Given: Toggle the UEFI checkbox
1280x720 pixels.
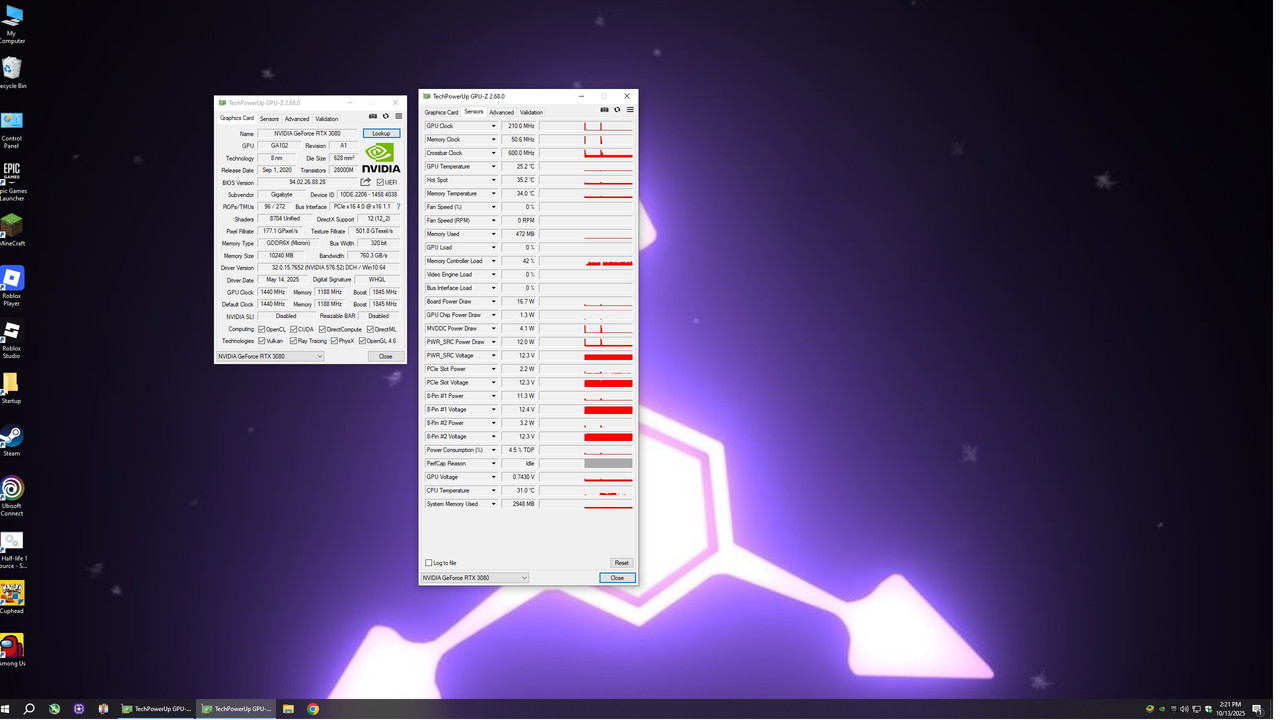Looking at the screenshot, I should tap(380, 183).
